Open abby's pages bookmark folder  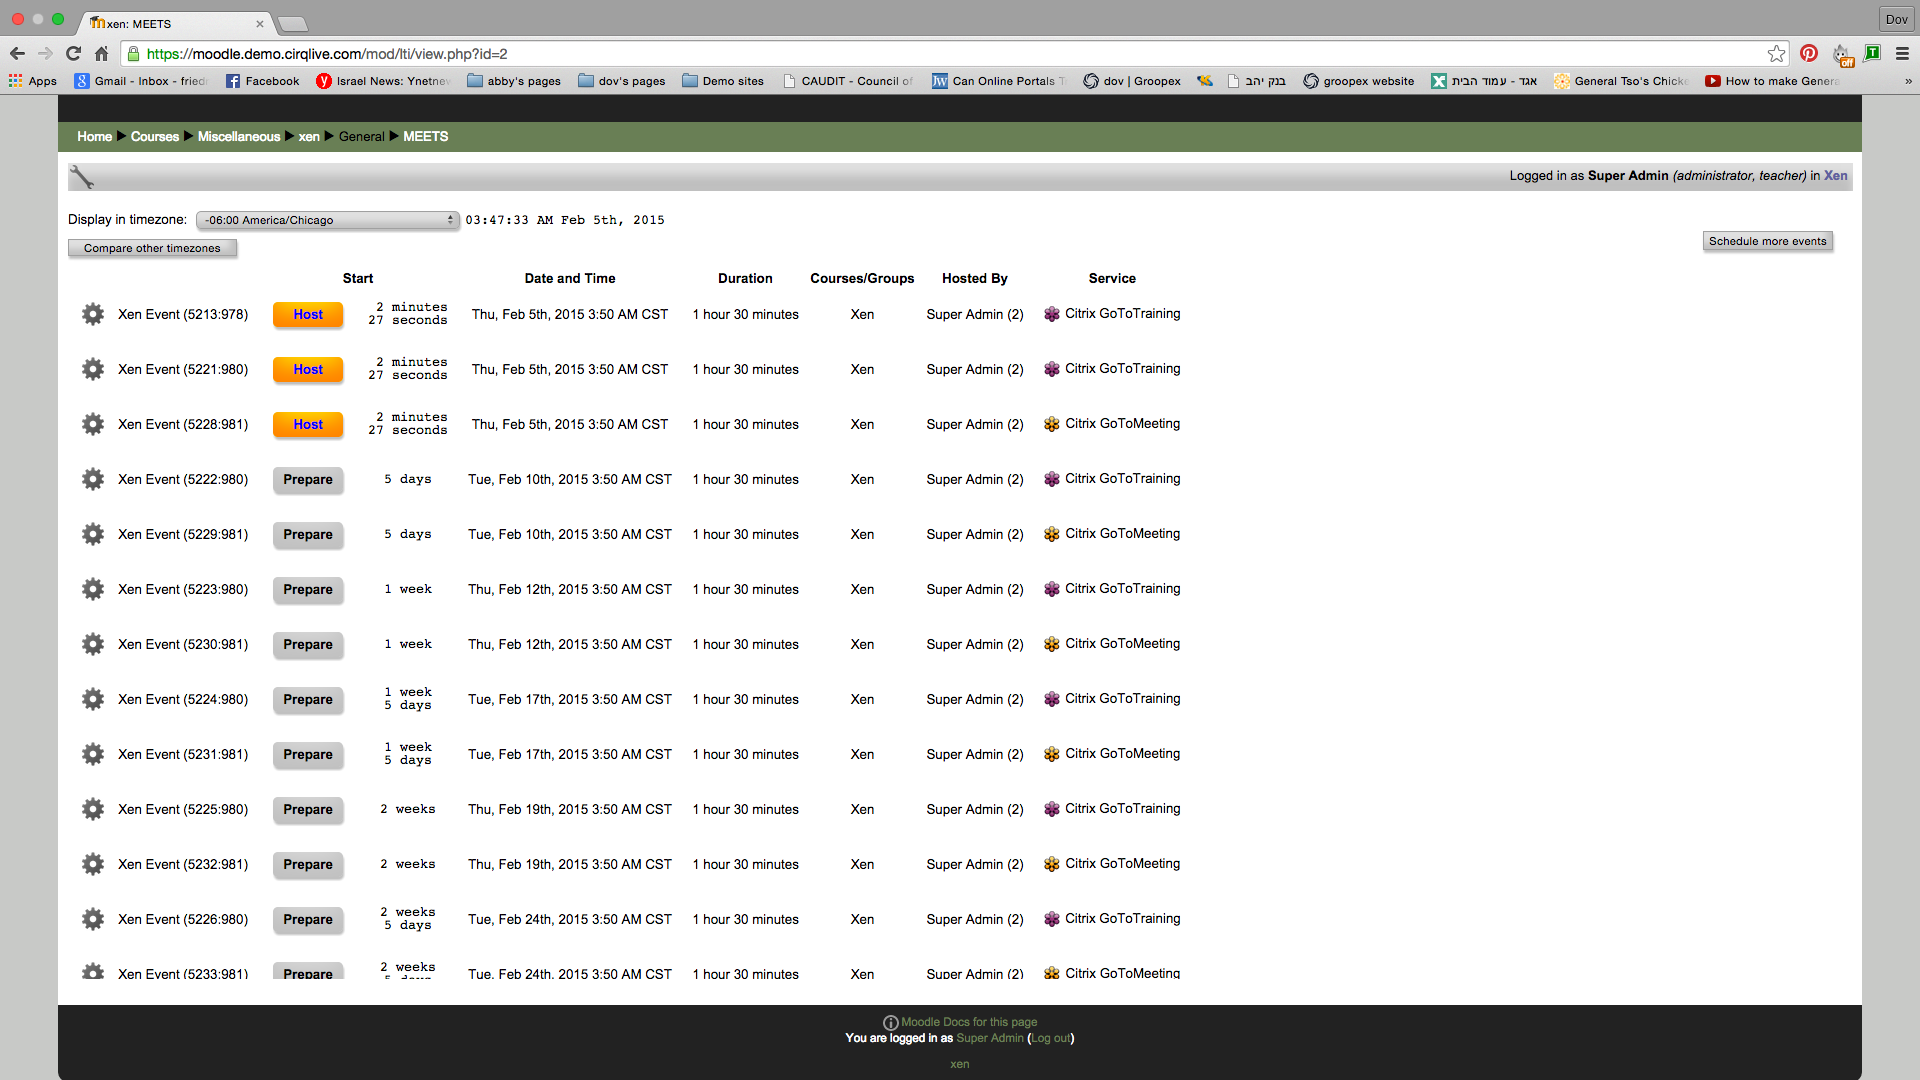pos(514,81)
